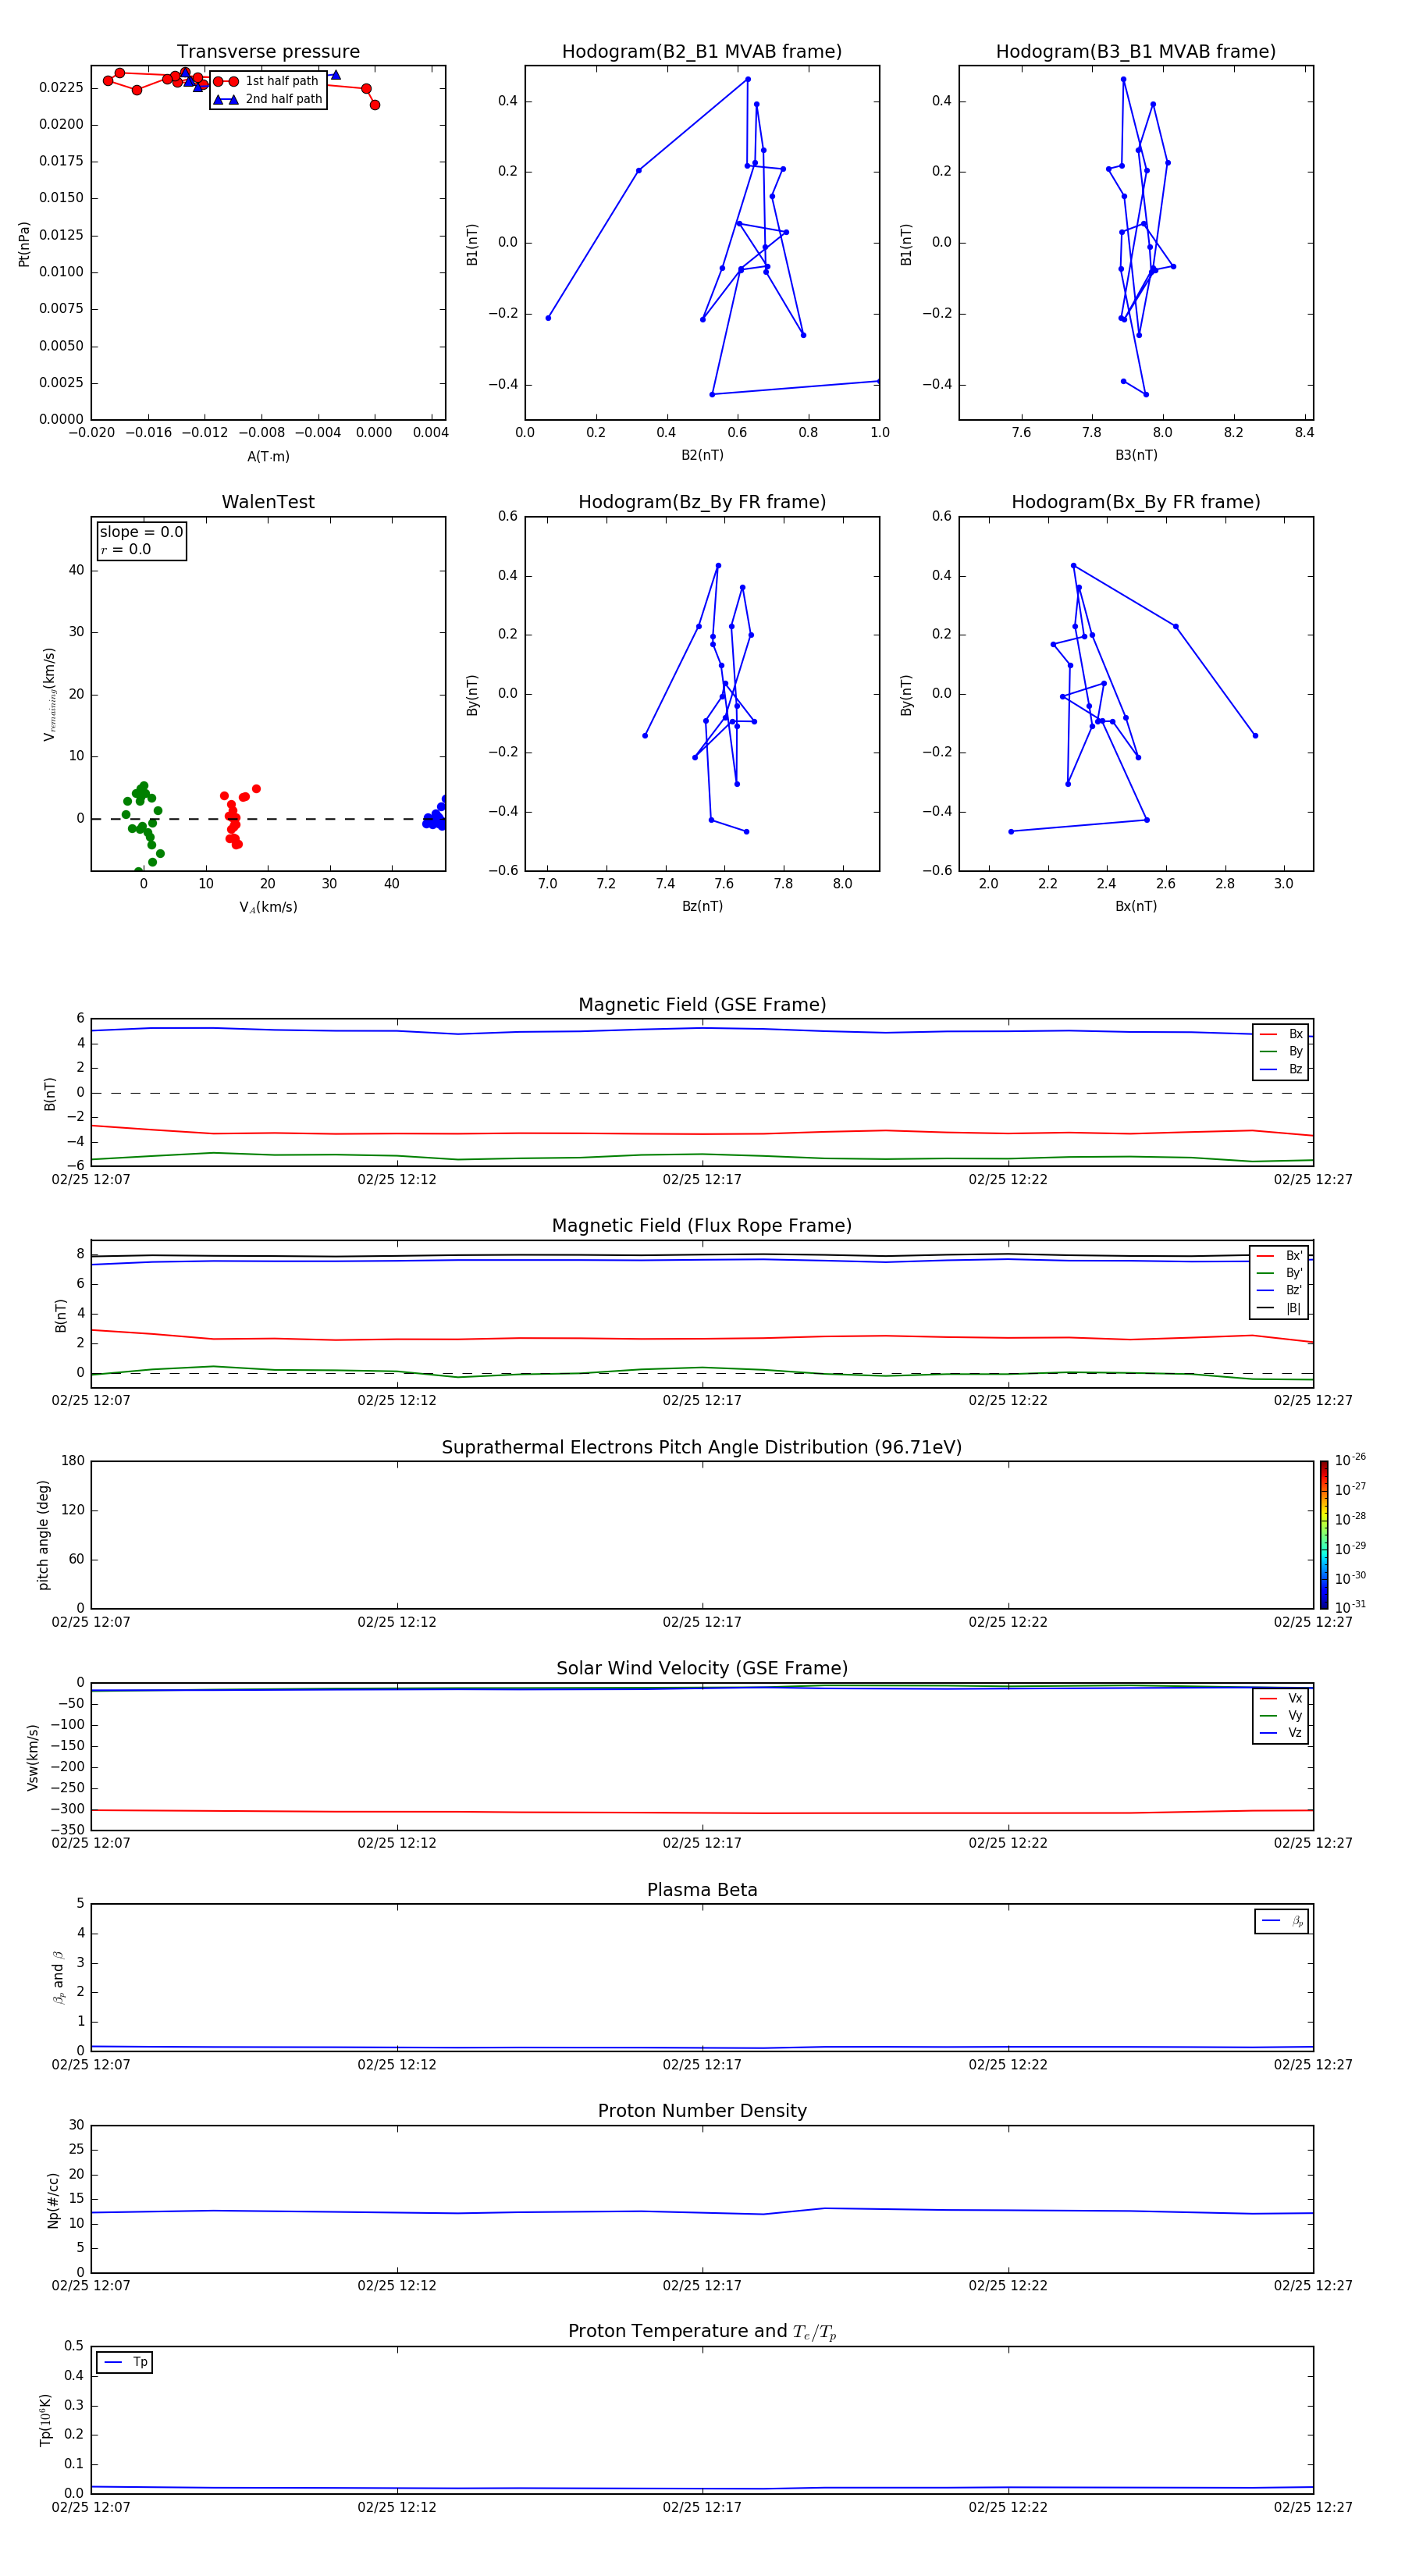This screenshot has height=2576, width=1405.
Task: Select the 'Hodogram(Bz_By FR frame)' title
Action: tap(702, 502)
